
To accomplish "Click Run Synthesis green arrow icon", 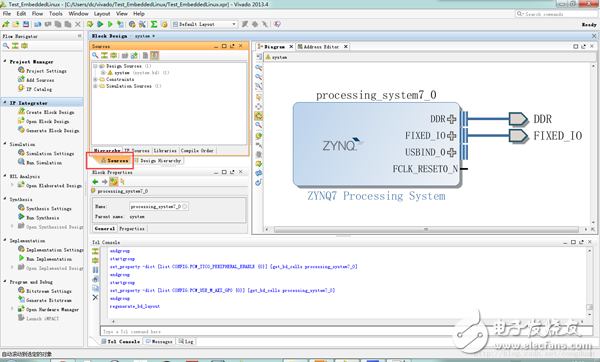I will click(21, 217).
